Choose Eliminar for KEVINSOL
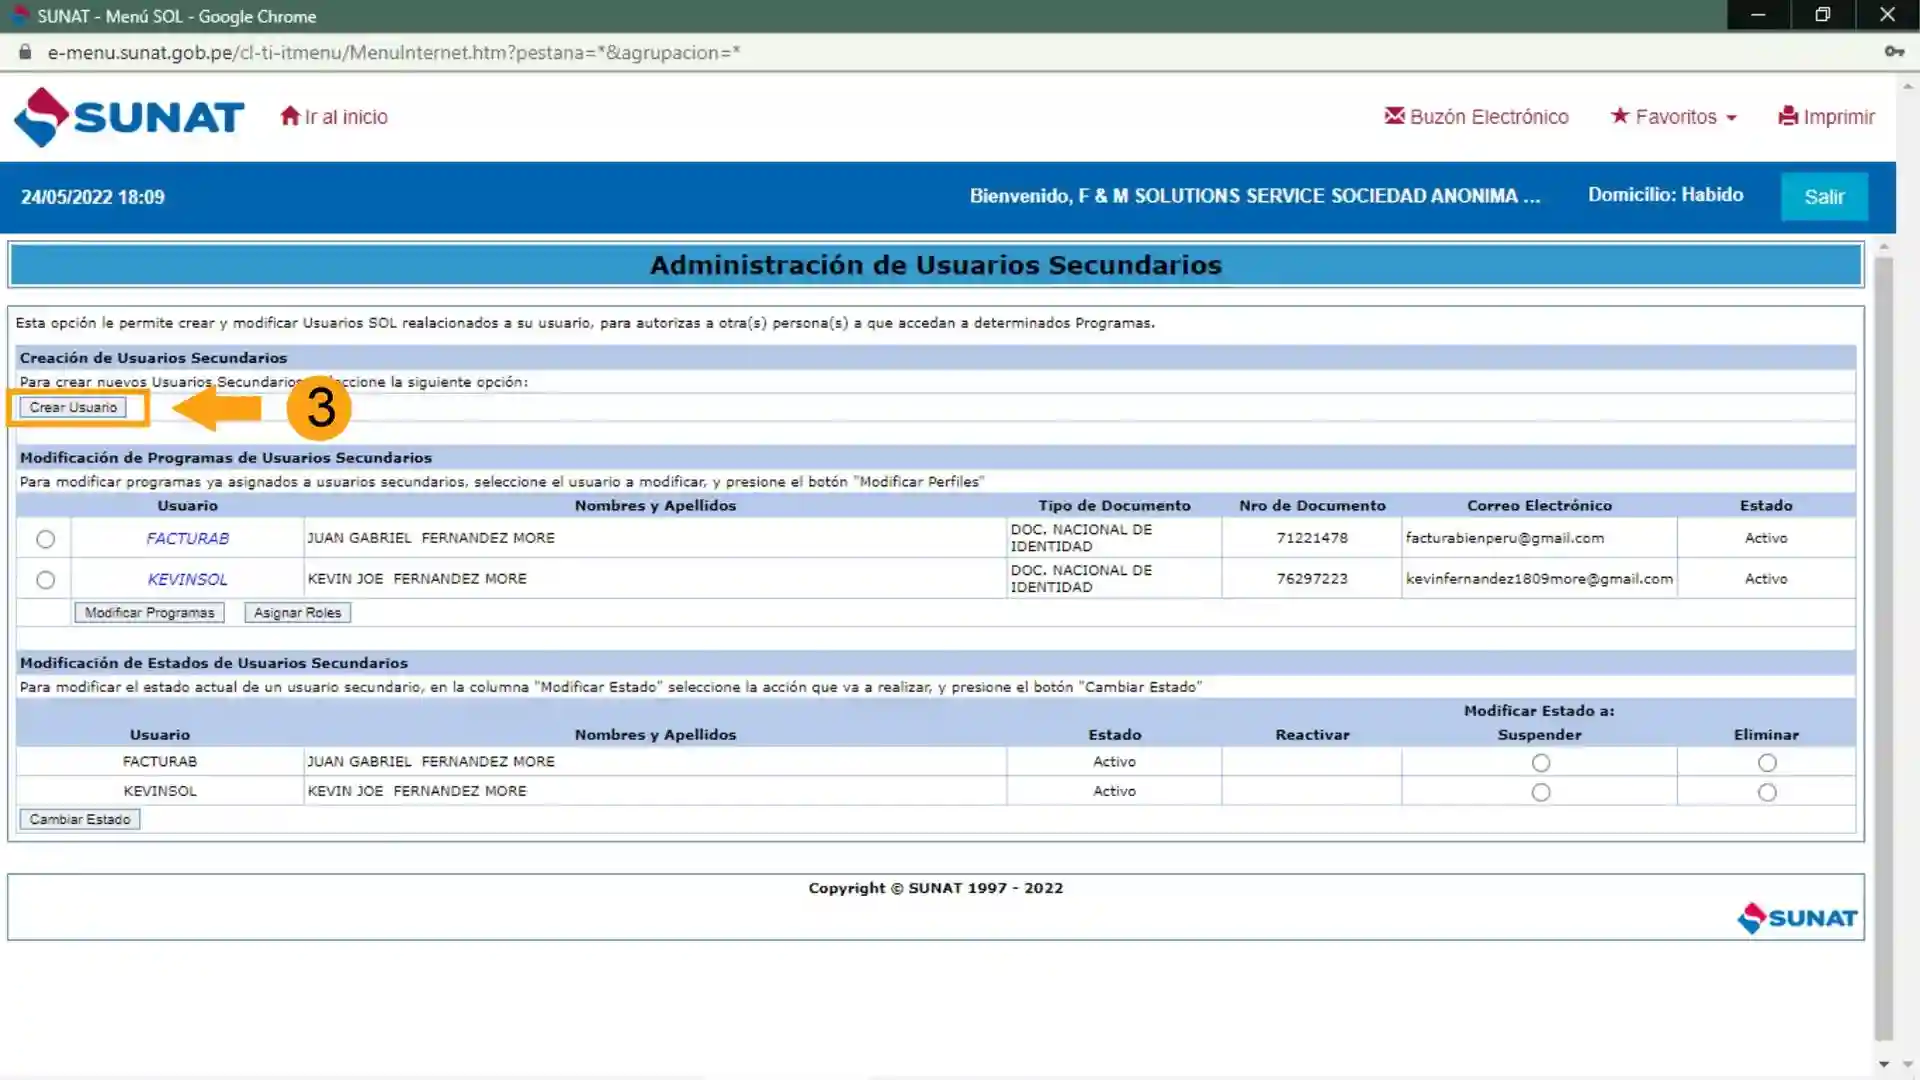This screenshot has height=1080, width=1920. point(1767,792)
